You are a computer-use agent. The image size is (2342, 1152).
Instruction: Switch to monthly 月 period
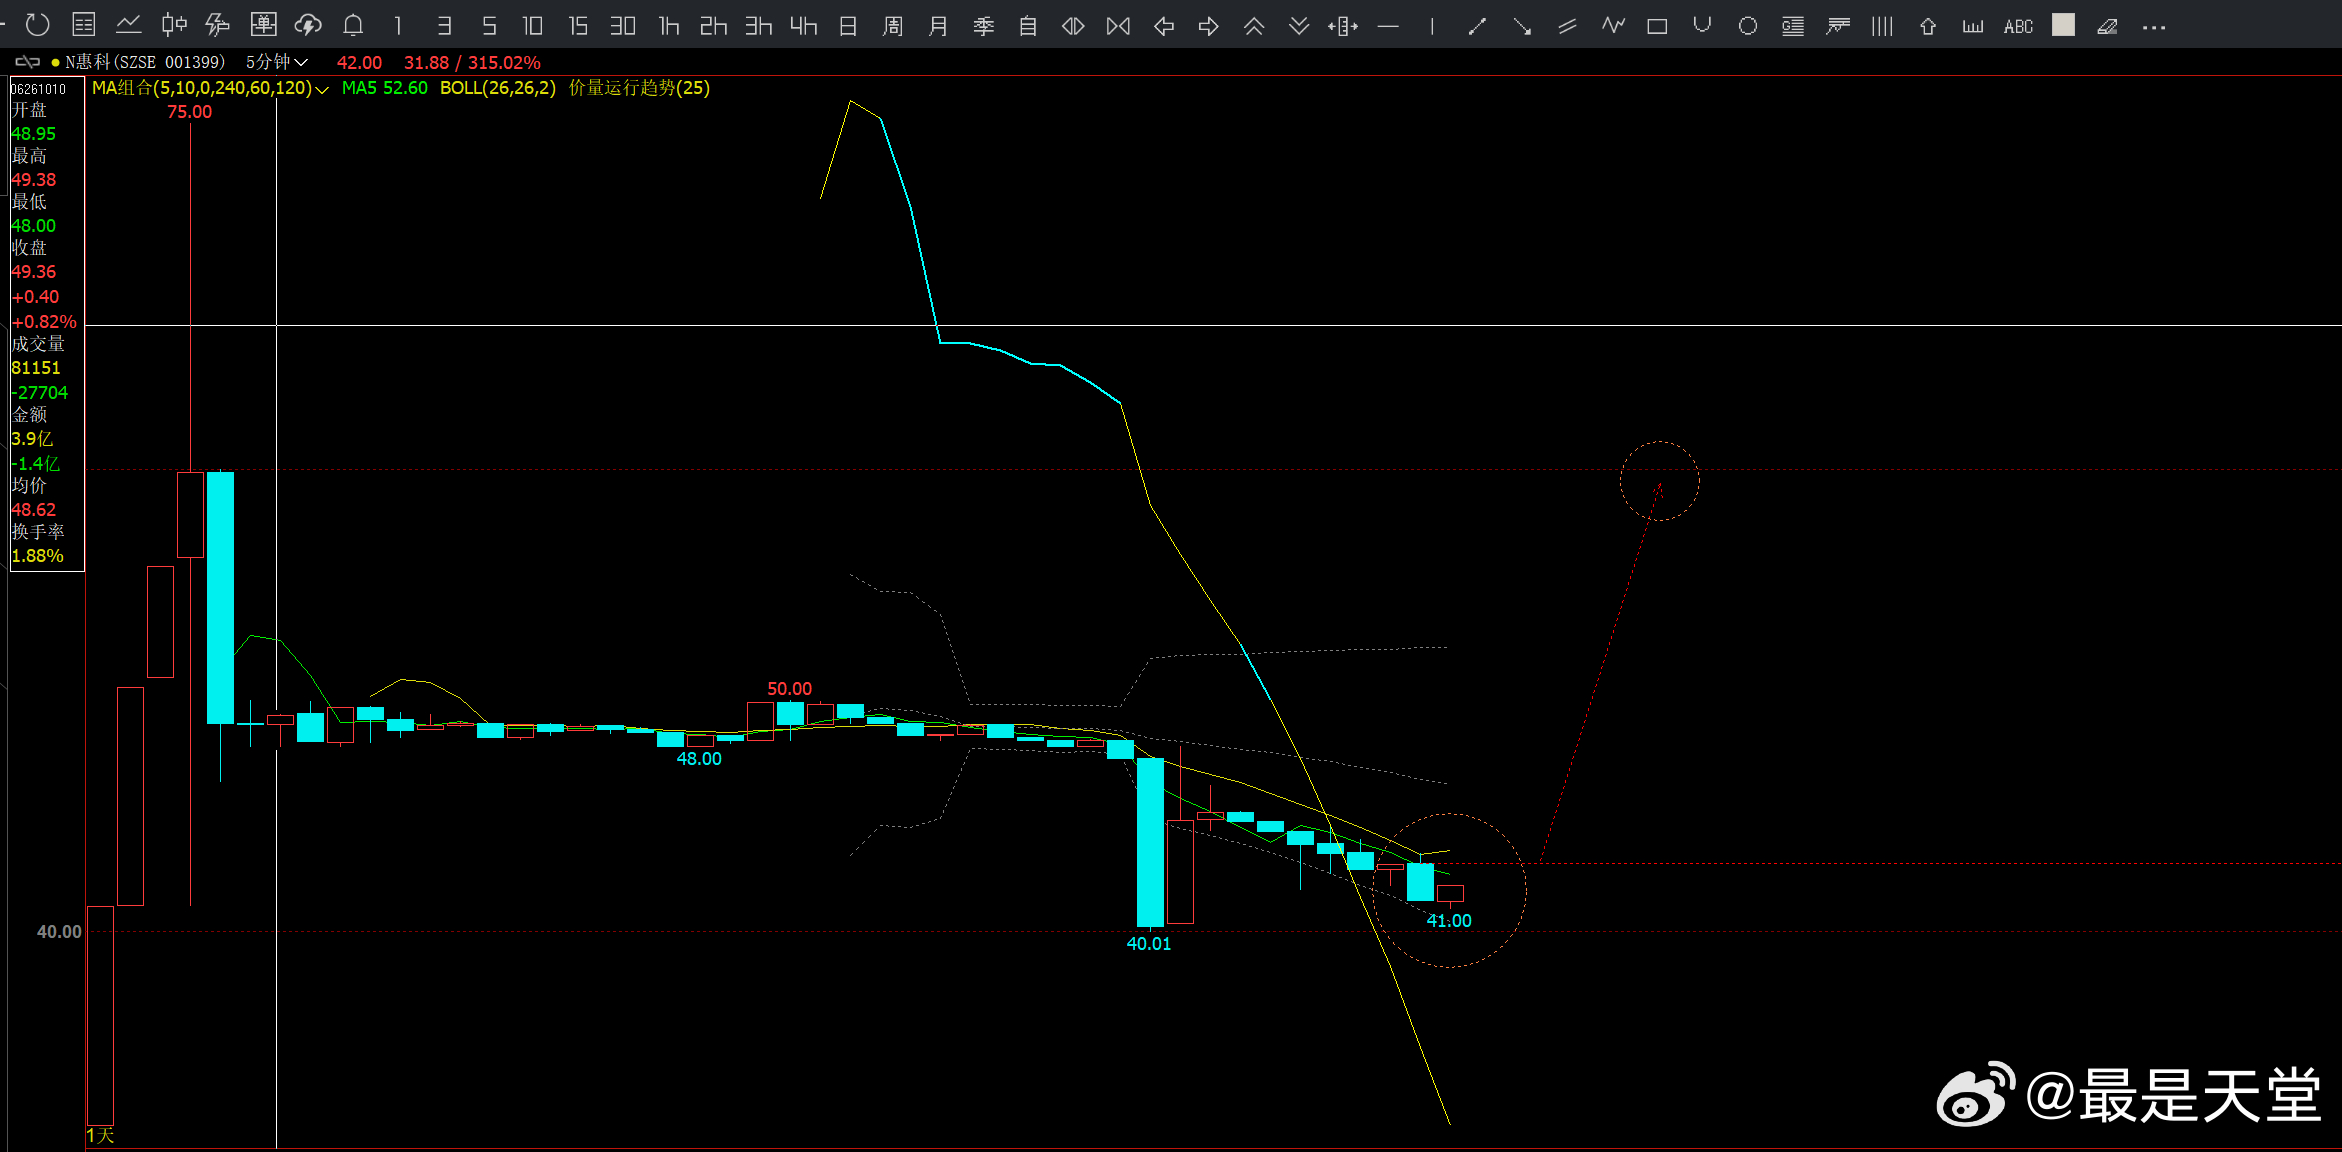tap(938, 26)
